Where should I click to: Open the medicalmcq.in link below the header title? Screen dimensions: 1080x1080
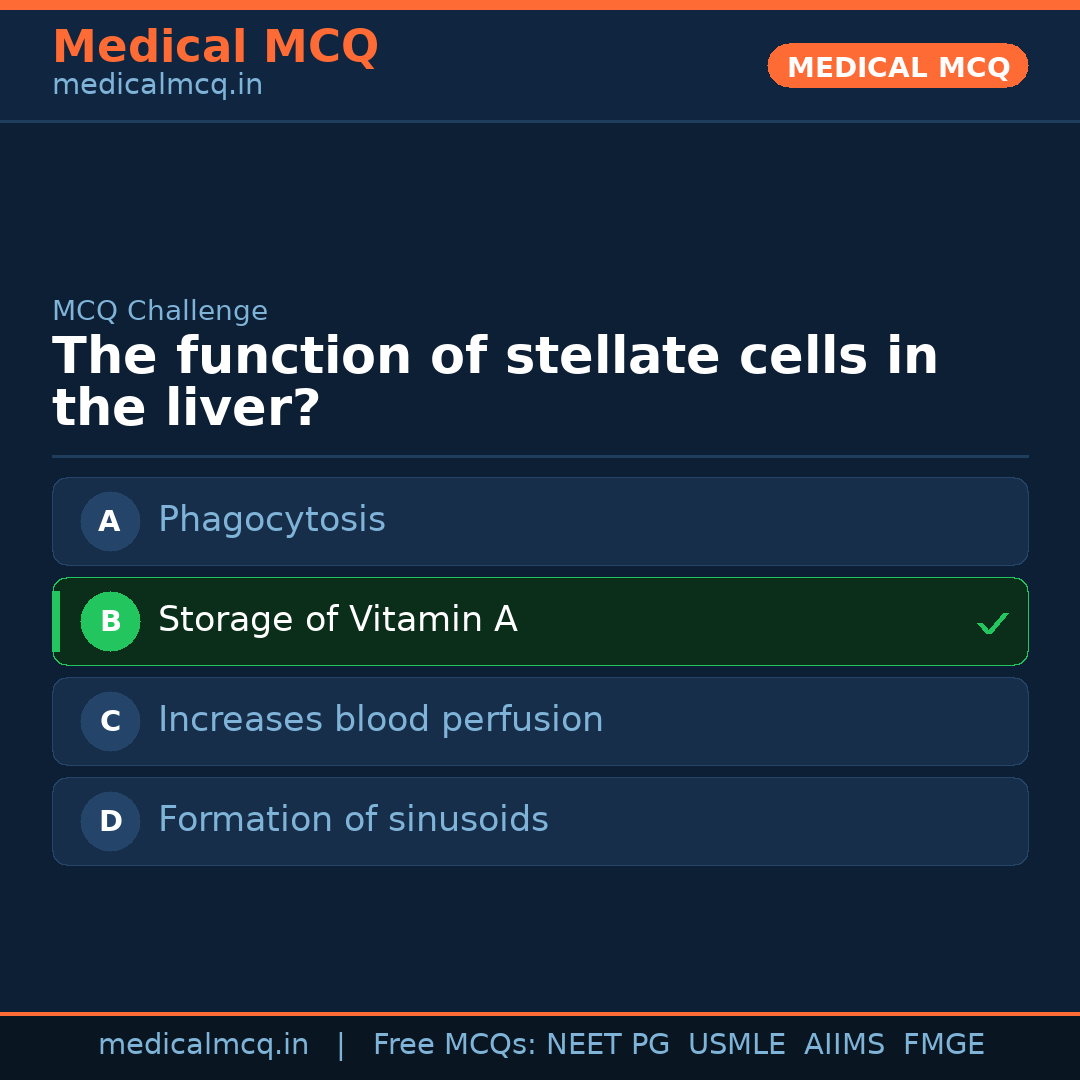point(157,85)
